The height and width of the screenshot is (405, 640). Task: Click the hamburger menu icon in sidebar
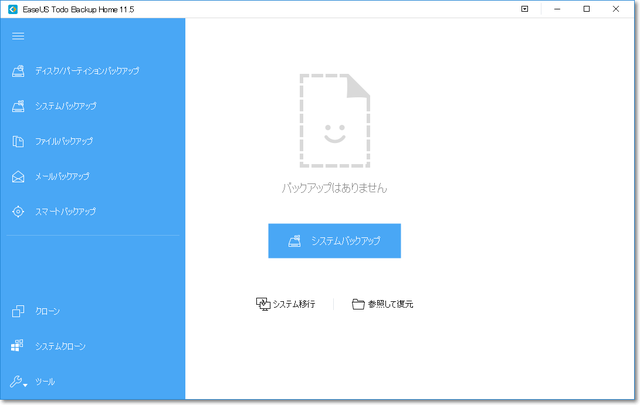18,36
